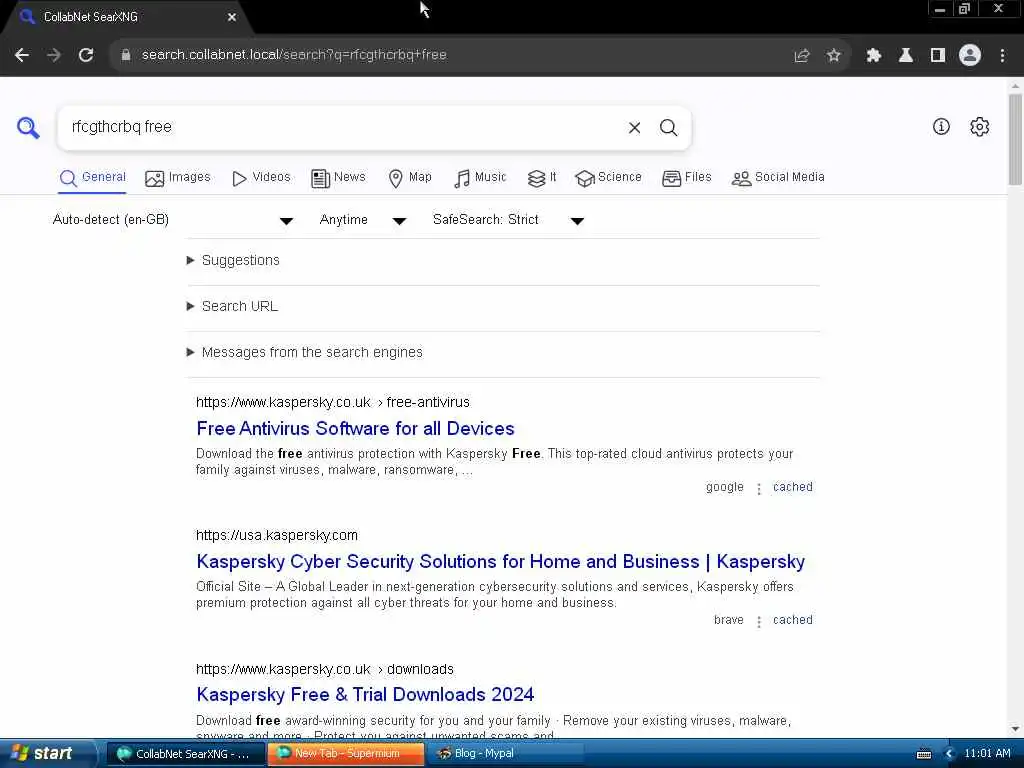Select the General search tab
This screenshot has width=1024, height=768.
(x=92, y=178)
